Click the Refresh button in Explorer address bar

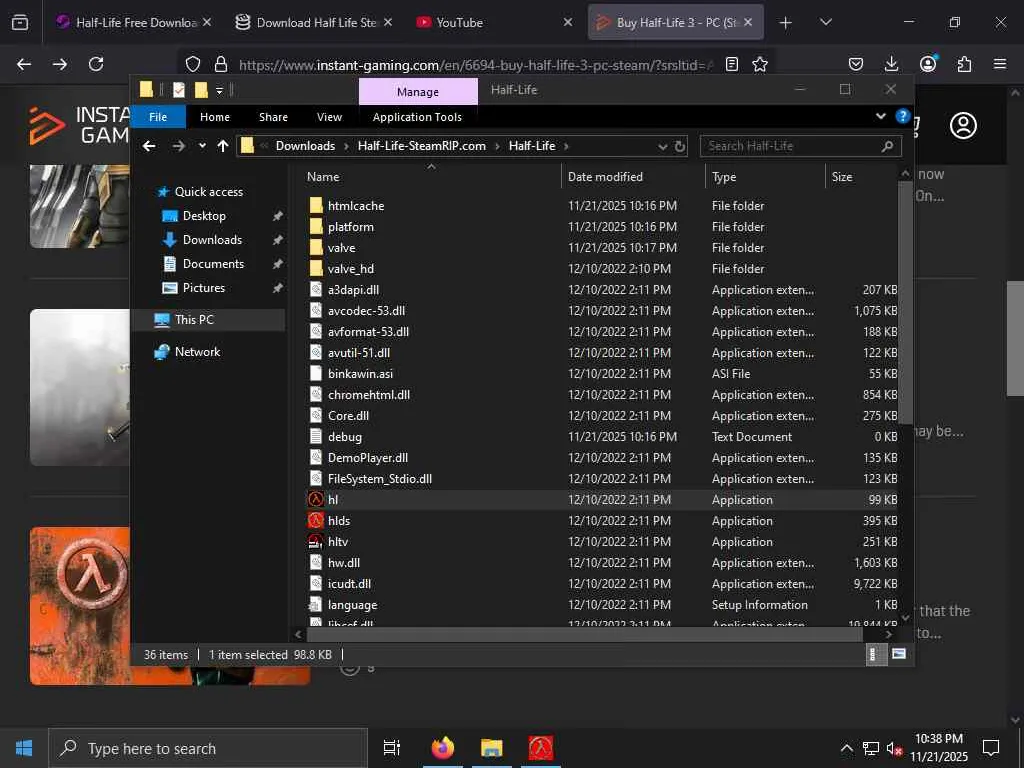point(680,146)
